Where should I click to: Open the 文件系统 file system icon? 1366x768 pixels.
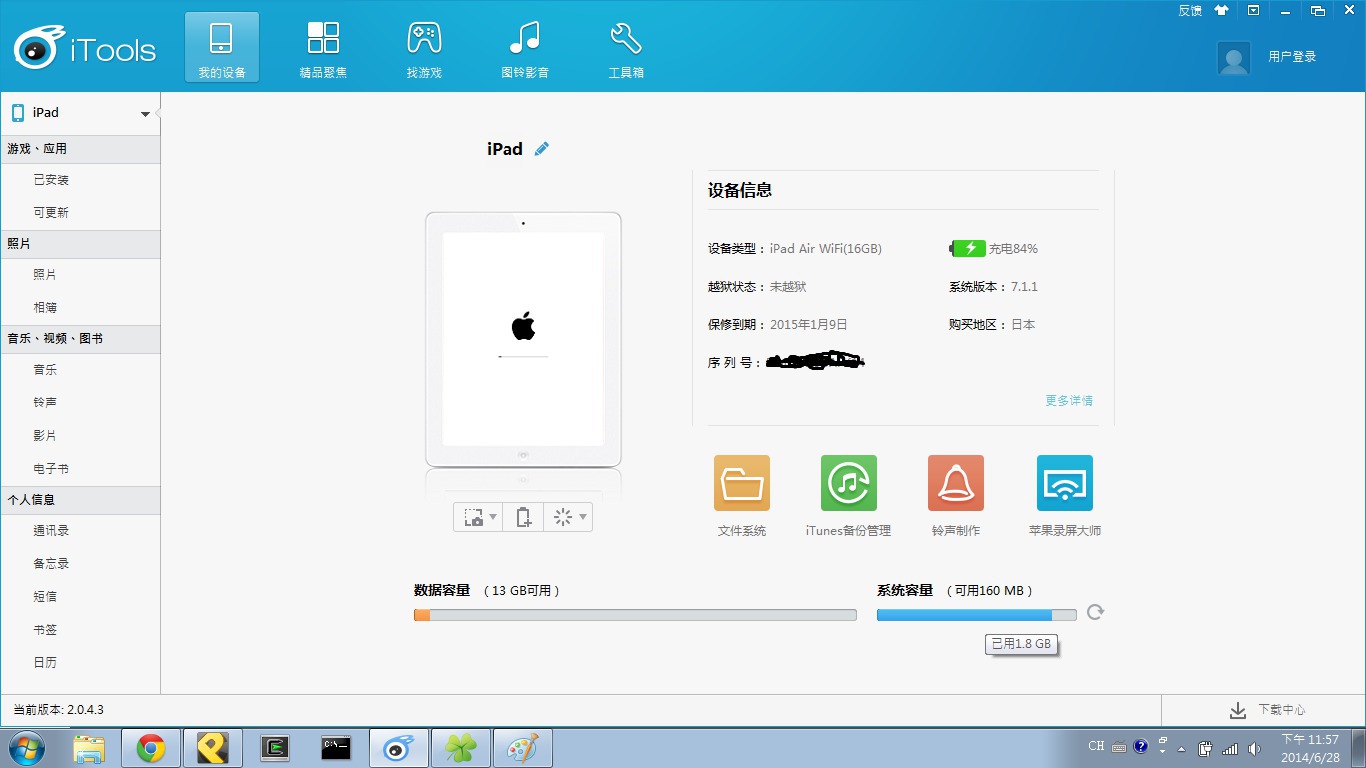(741, 484)
